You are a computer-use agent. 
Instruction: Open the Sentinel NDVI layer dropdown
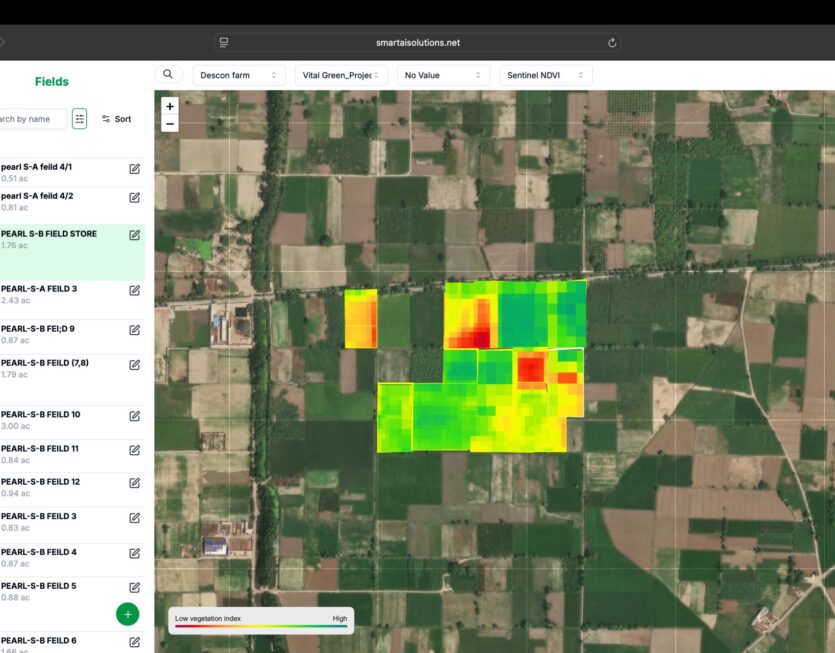click(x=545, y=75)
